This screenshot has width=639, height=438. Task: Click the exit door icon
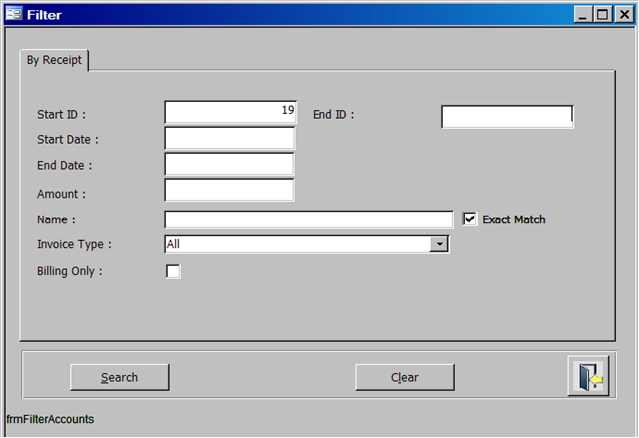tap(588, 377)
